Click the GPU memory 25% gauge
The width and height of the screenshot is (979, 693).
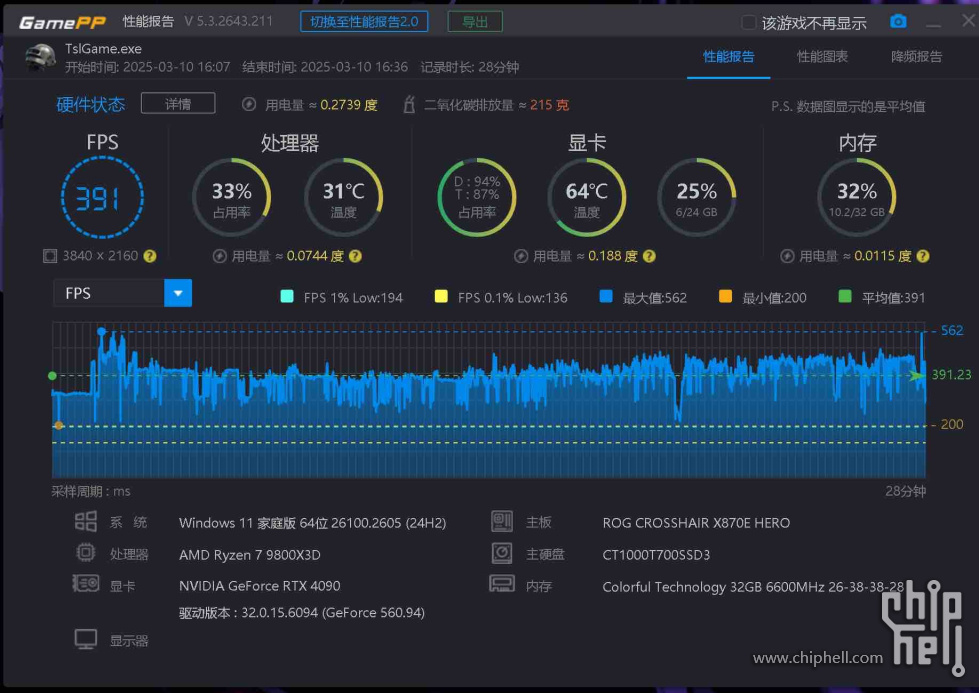(697, 197)
